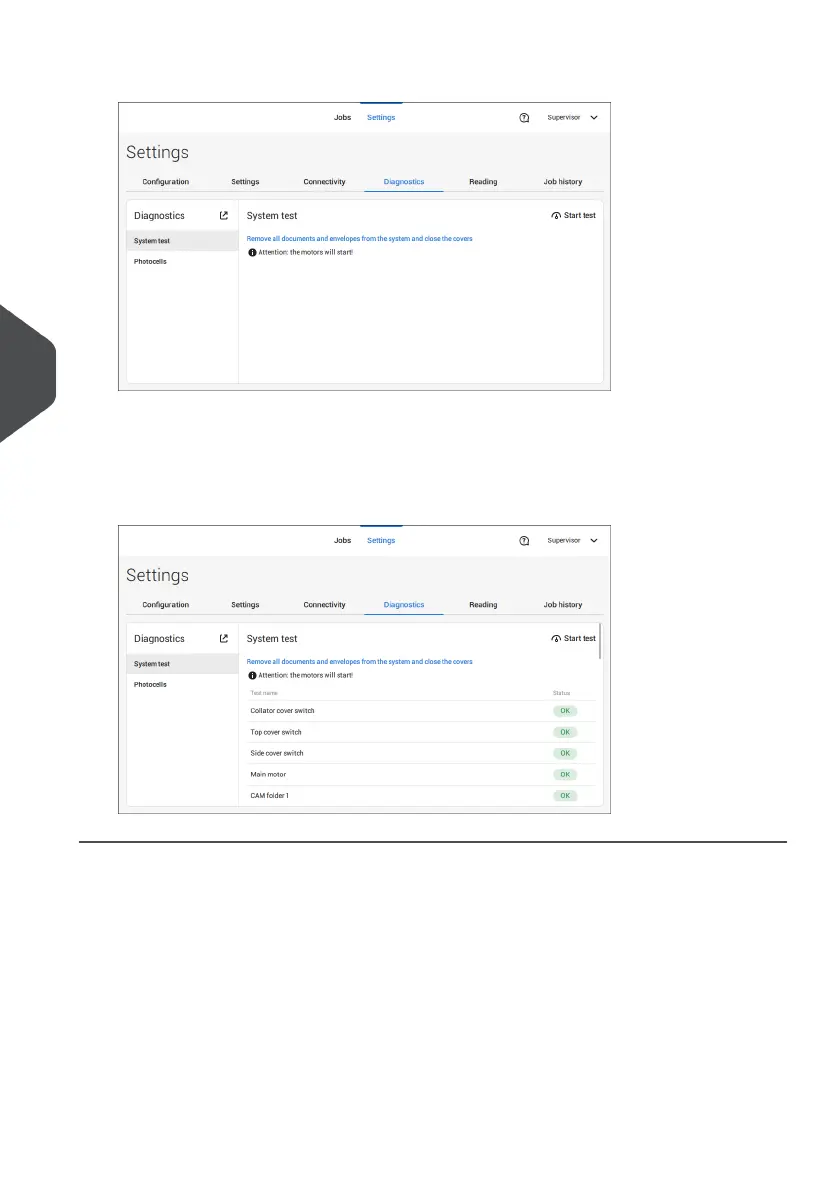Click Main motor test row
The height and width of the screenshot is (1196, 838).
[422, 775]
